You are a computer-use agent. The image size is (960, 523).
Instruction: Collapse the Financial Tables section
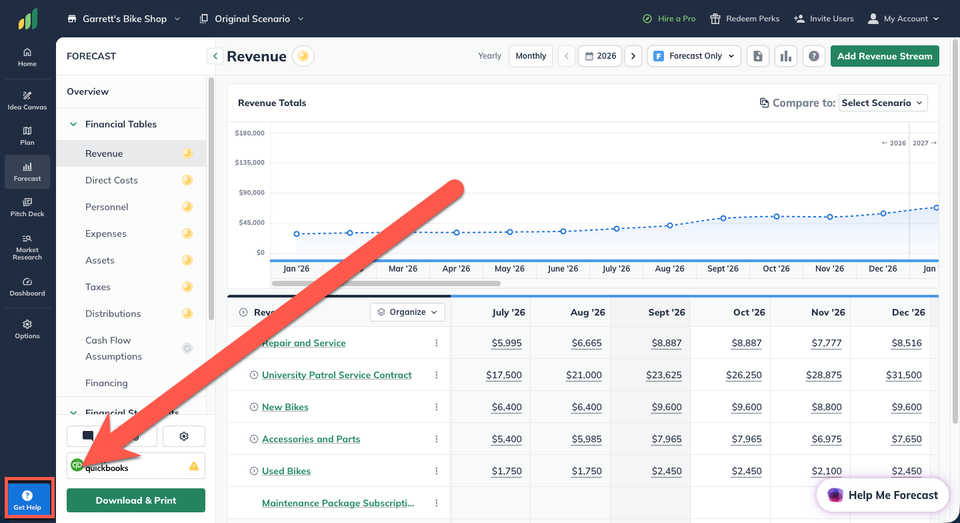(73, 124)
